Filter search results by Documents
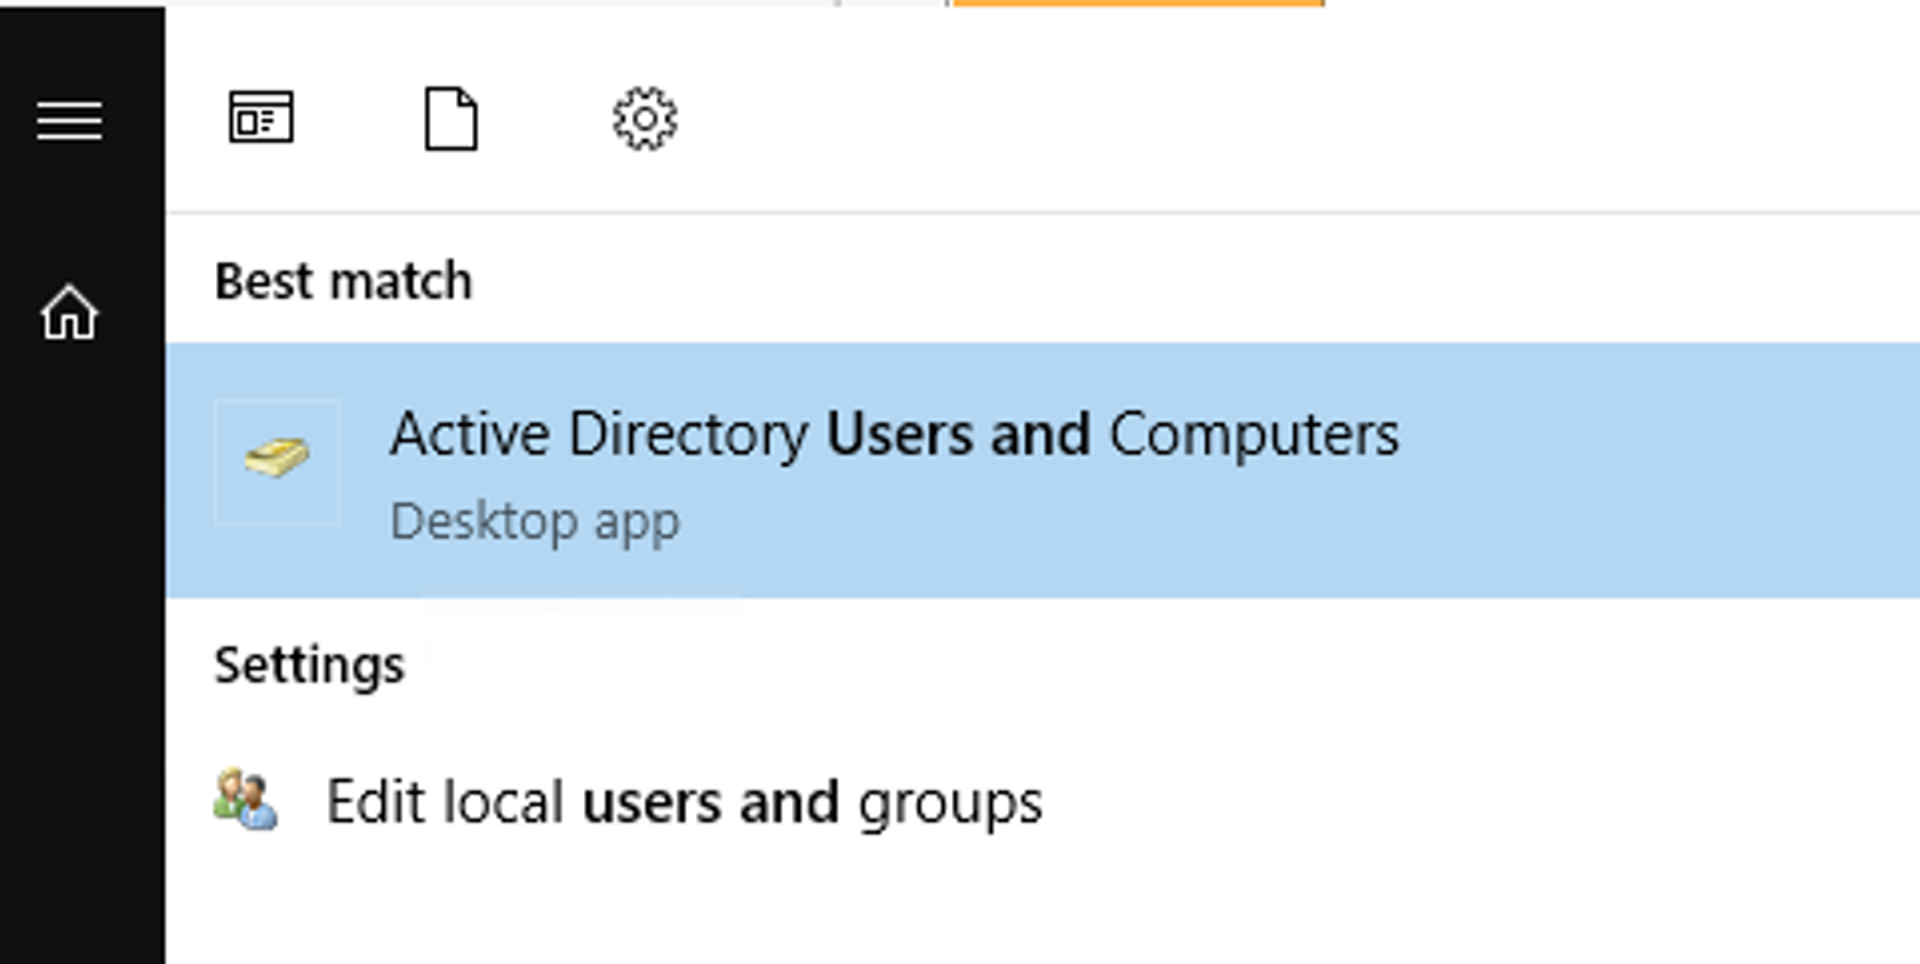1920x964 pixels. (x=451, y=119)
